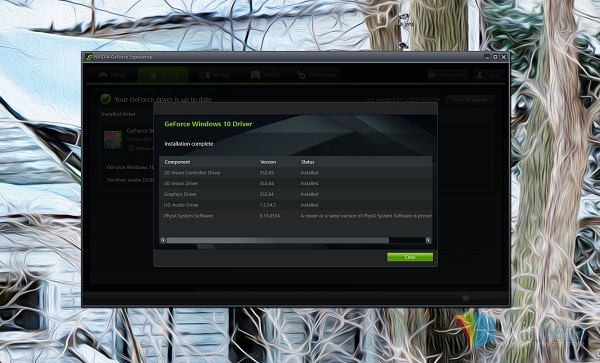Open the Preferences tab
The width and height of the screenshot is (600, 363).
(x=317, y=75)
